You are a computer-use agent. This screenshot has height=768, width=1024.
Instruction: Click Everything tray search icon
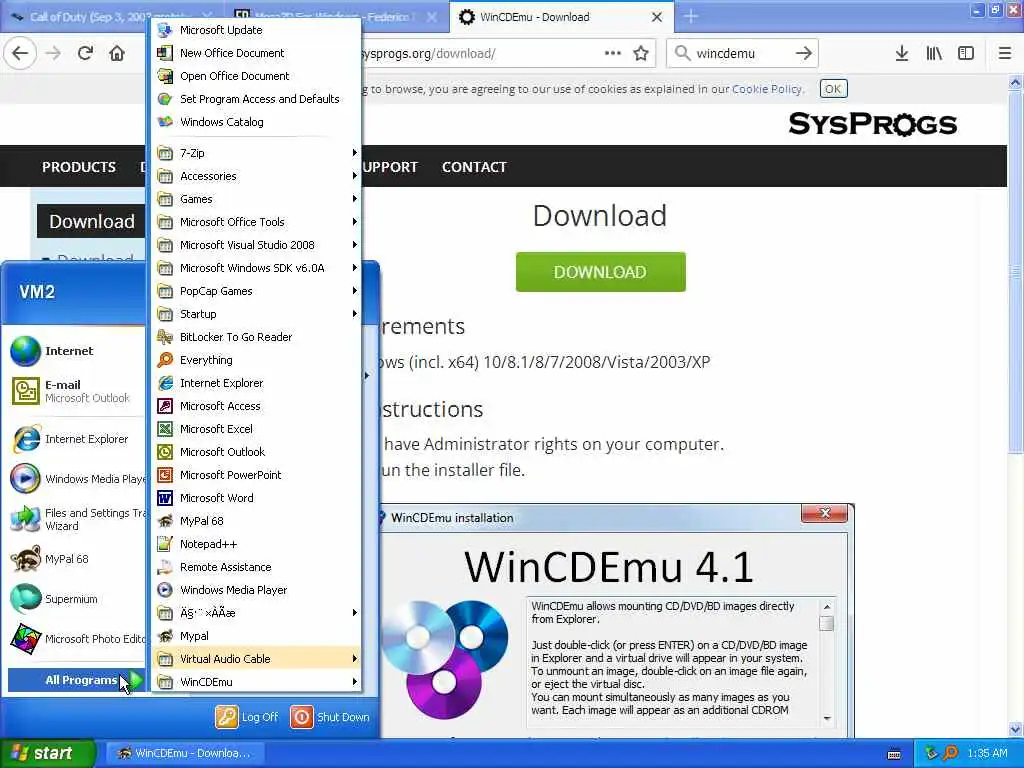click(x=950, y=753)
